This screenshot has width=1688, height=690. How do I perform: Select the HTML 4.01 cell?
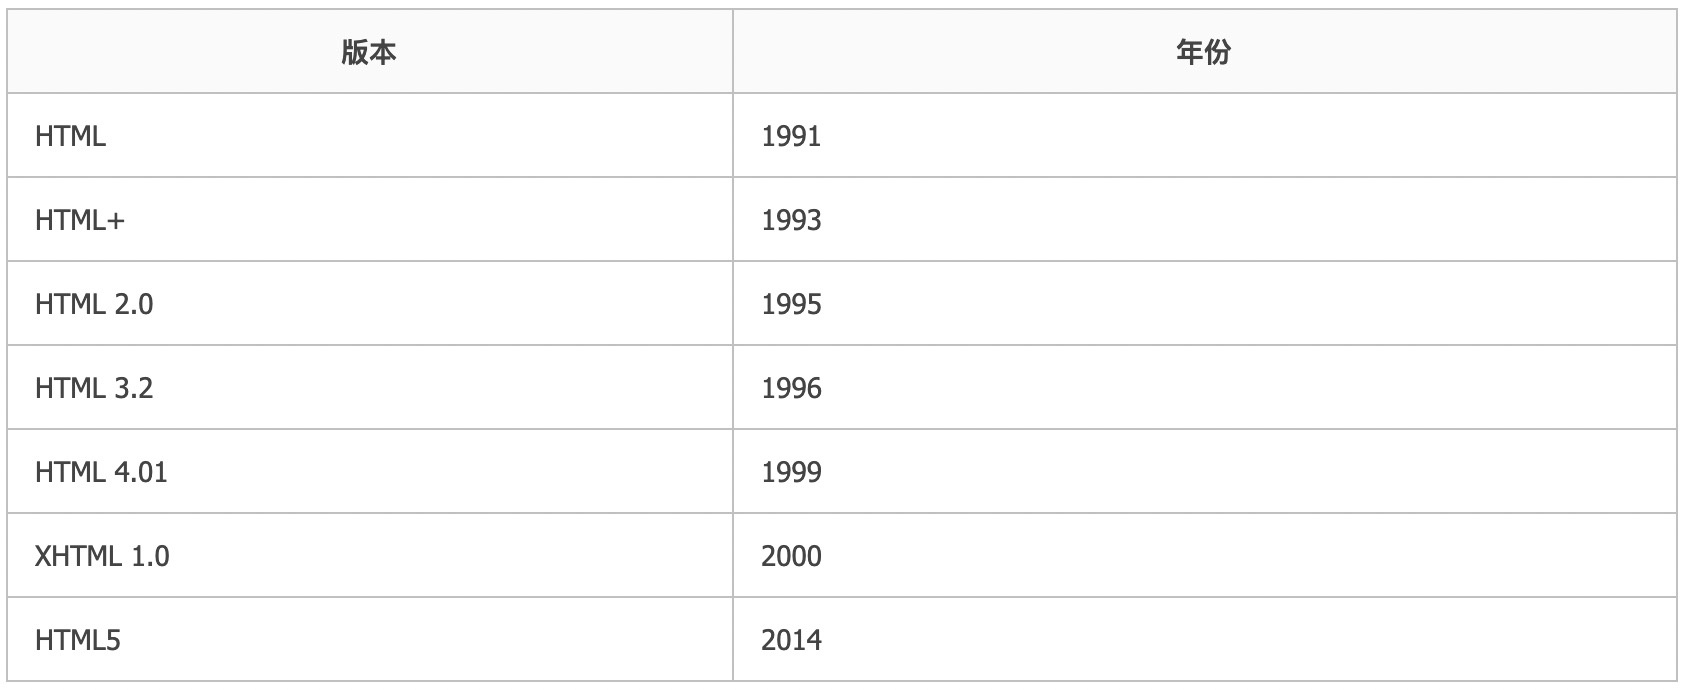tap(370, 472)
